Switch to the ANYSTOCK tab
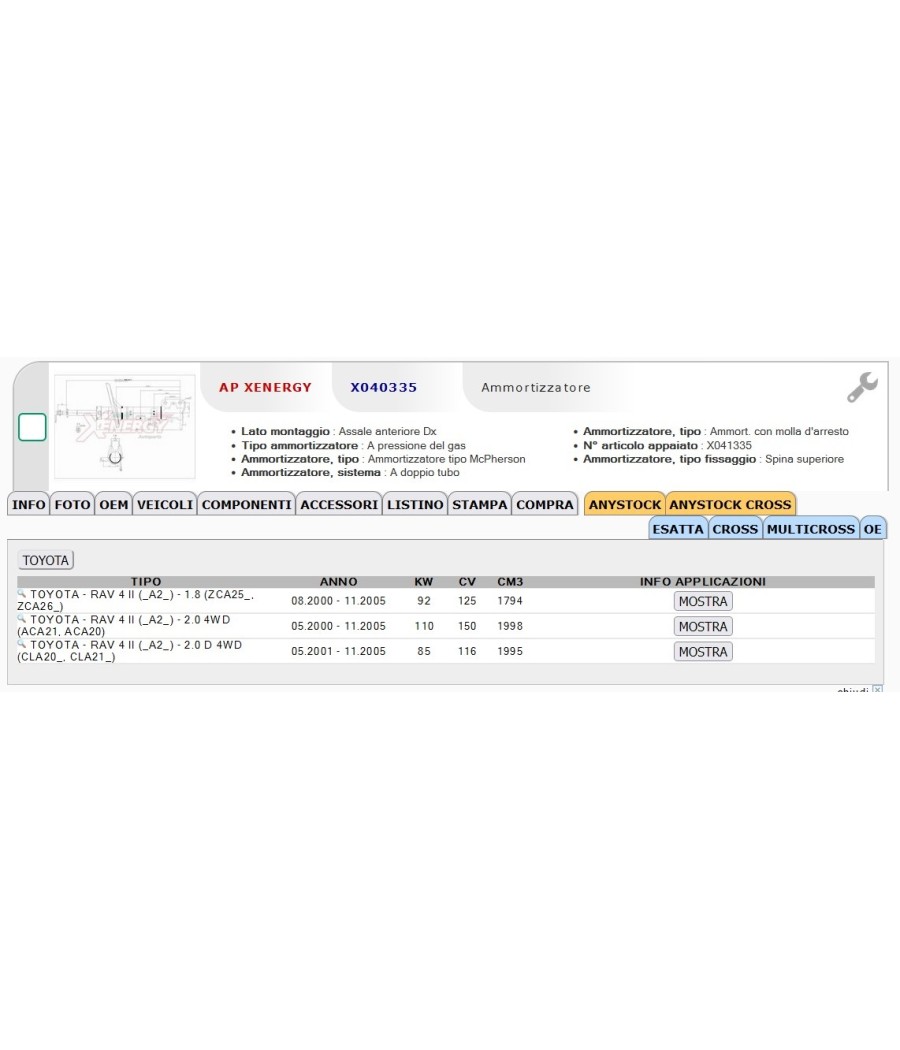The image size is (900, 1050). [x=625, y=504]
